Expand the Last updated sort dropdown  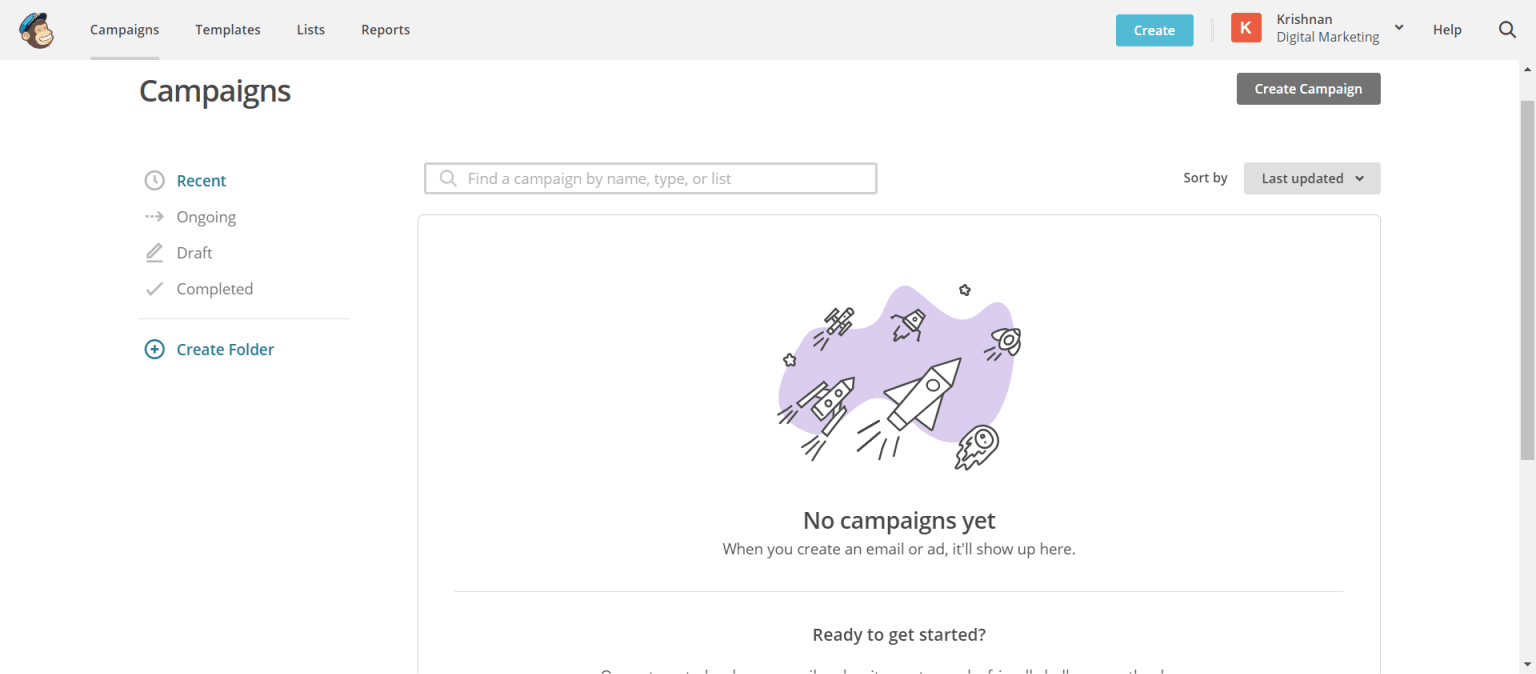click(1312, 179)
